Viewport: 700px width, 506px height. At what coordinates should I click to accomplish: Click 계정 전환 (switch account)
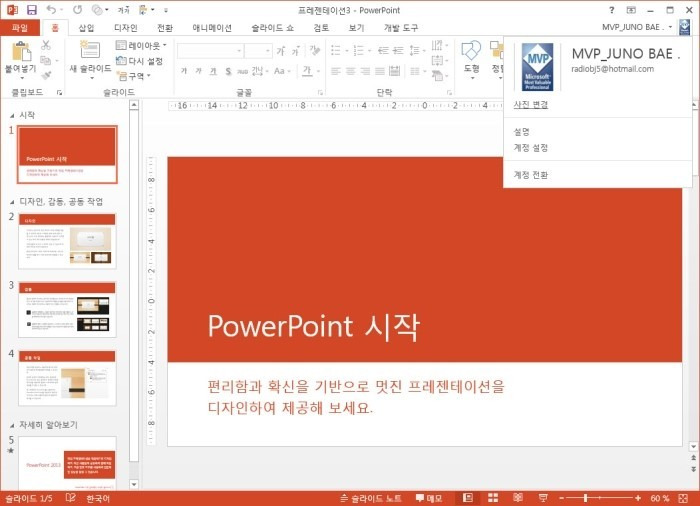click(x=530, y=175)
